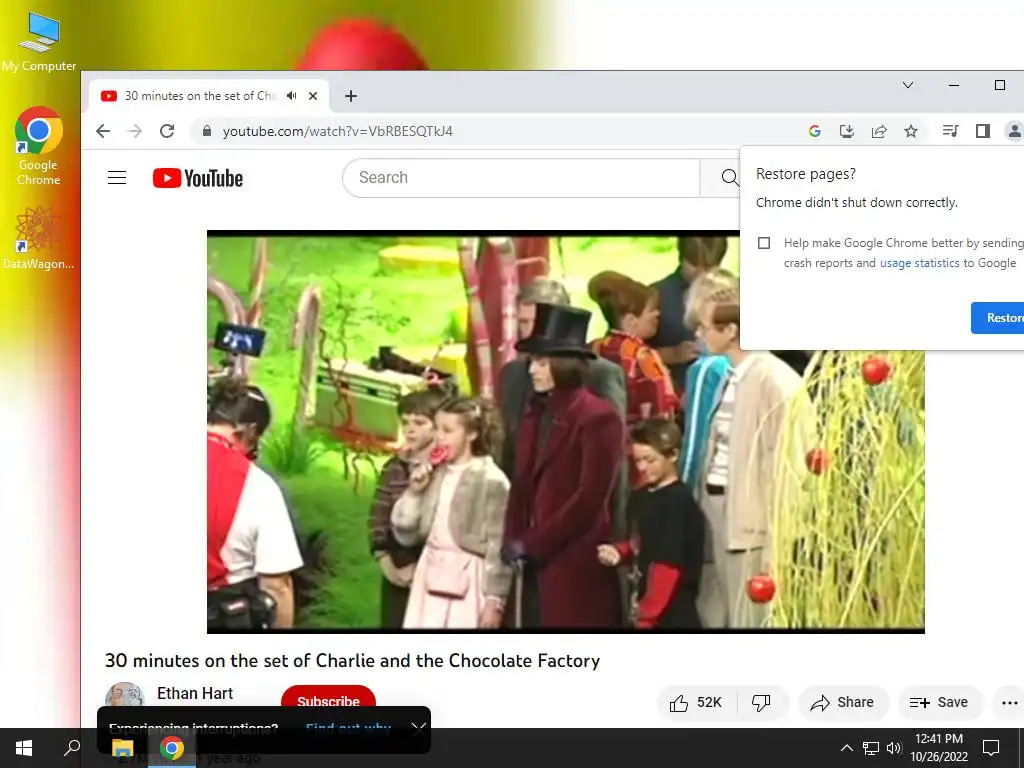The width and height of the screenshot is (1024, 768).
Task: Dislike the video with thumbs down
Action: coord(761,703)
